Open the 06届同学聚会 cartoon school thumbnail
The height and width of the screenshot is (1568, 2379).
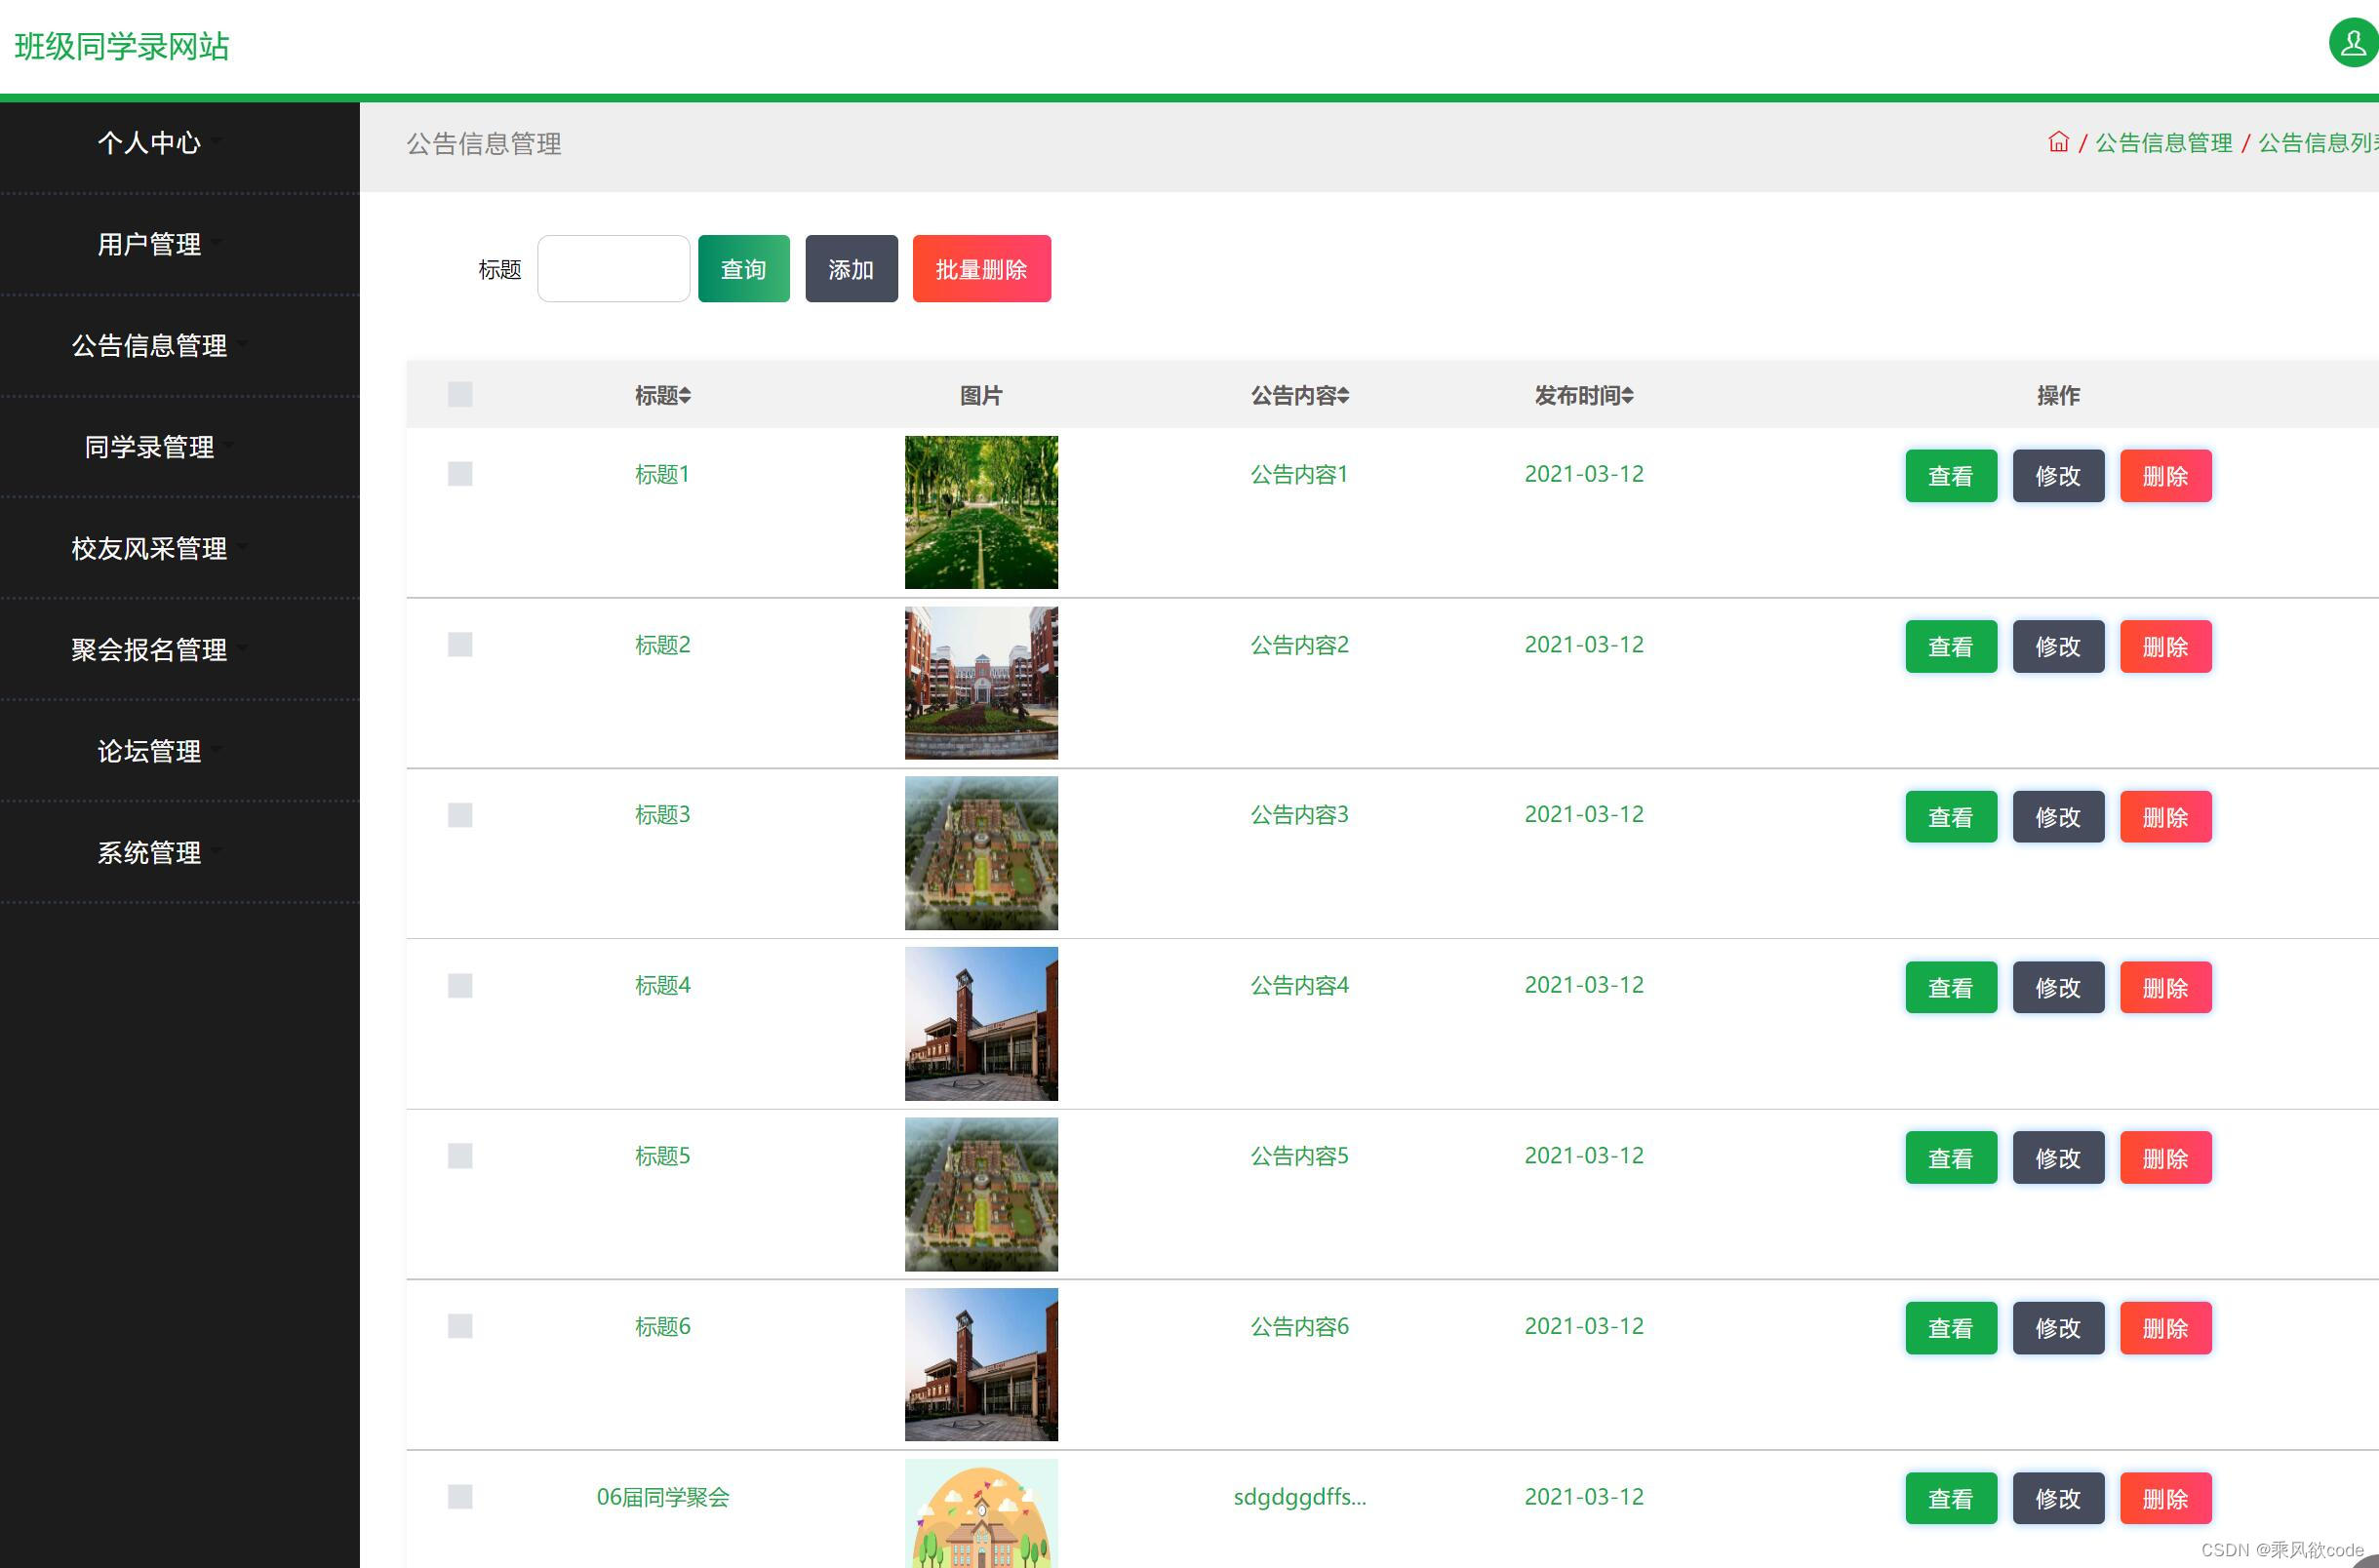pos(980,1512)
